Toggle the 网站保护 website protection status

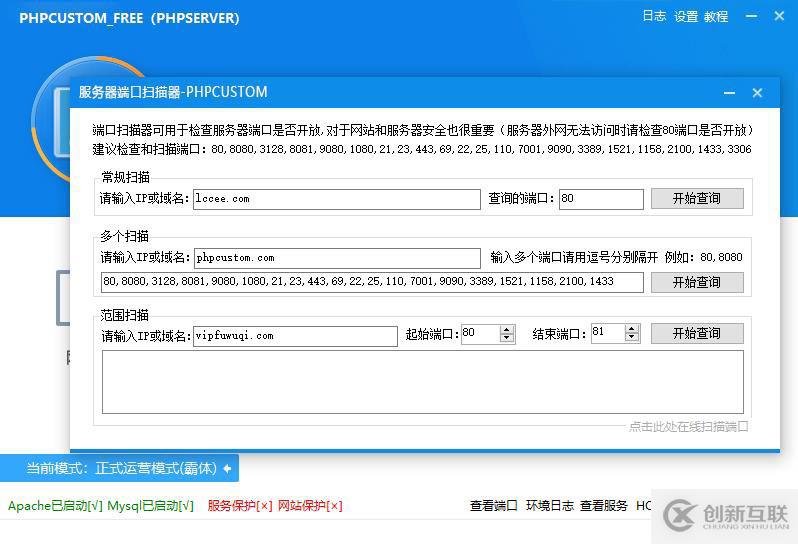click(310, 506)
